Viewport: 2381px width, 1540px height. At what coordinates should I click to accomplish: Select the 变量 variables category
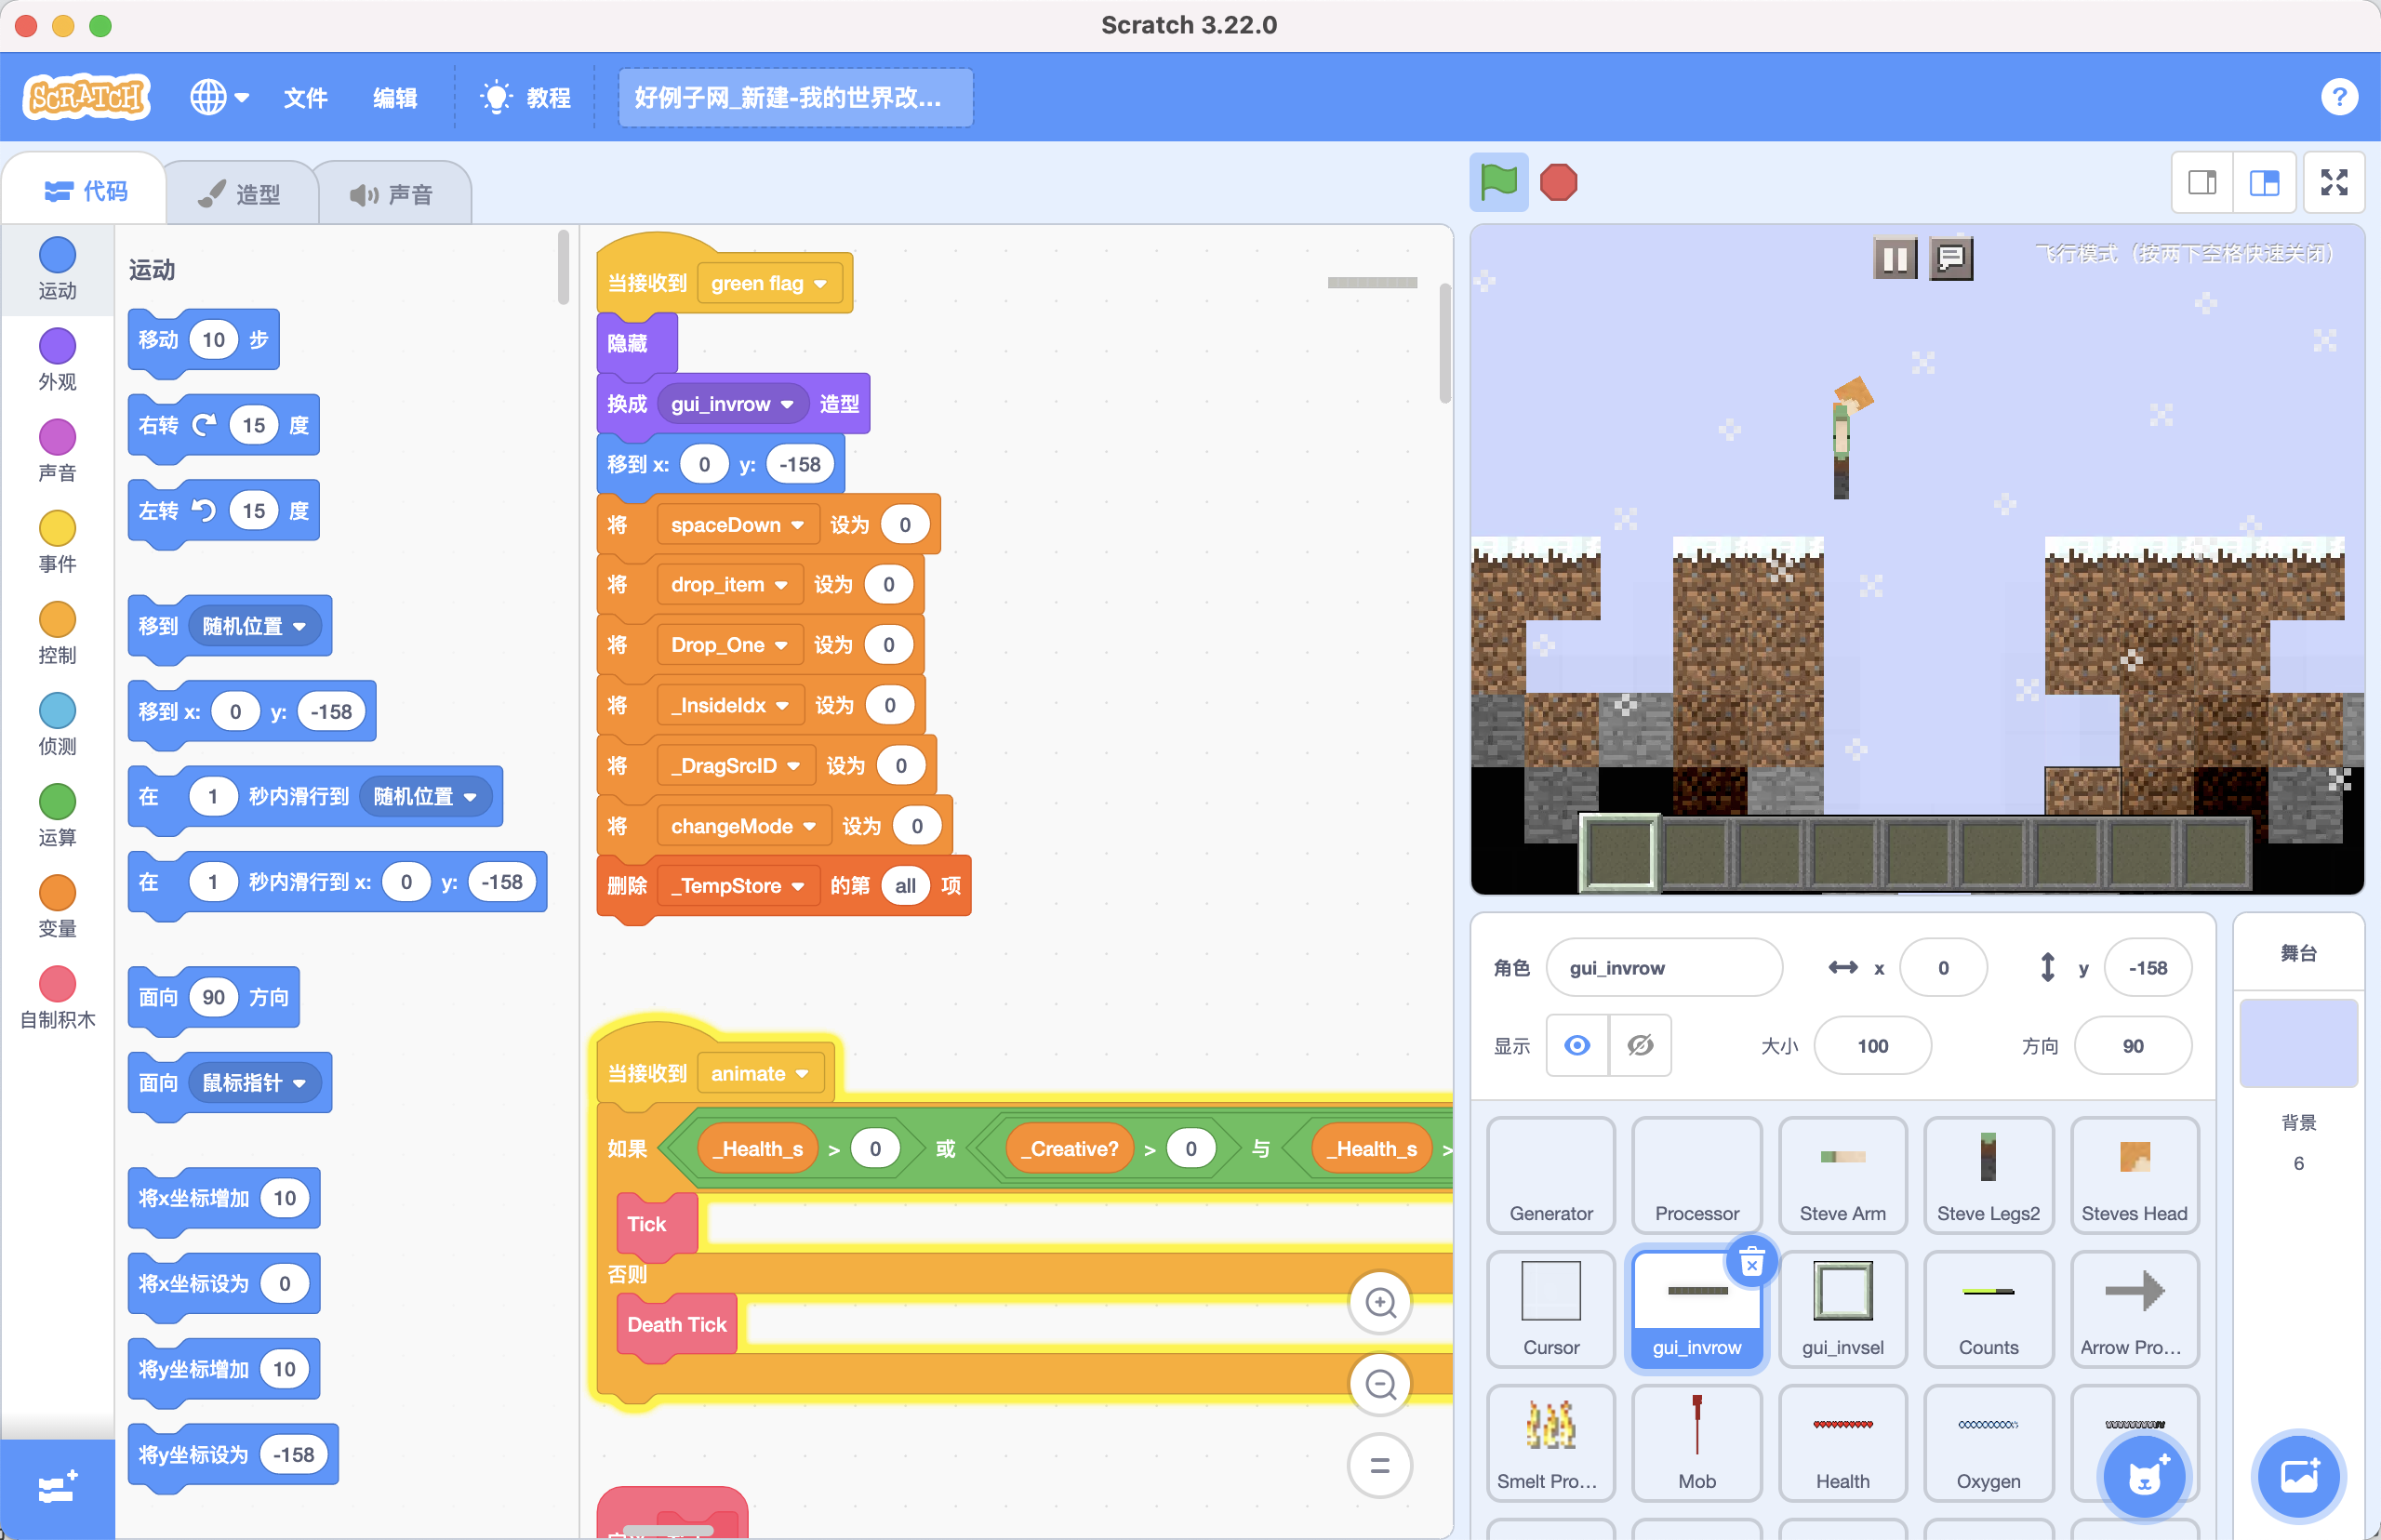coord(57,906)
